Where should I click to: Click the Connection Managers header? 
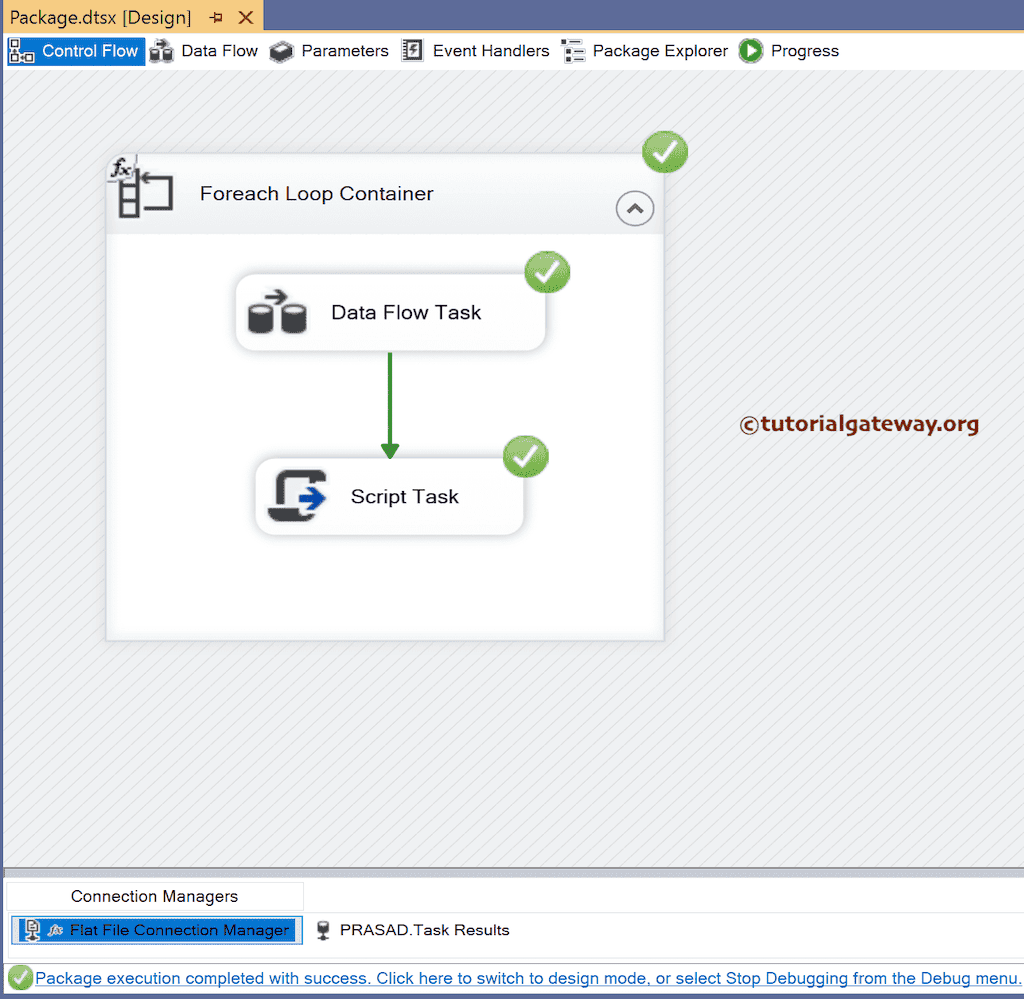click(153, 896)
